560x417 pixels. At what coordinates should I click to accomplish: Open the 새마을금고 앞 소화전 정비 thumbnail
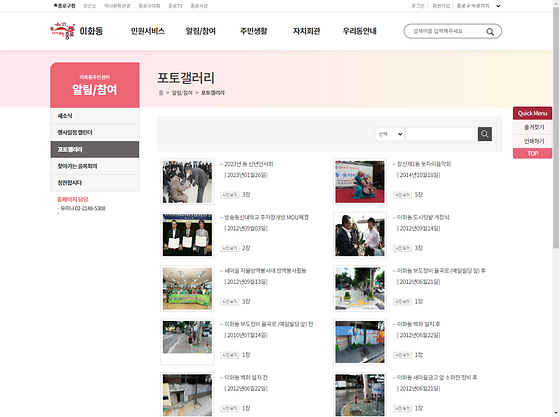(x=360, y=395)
